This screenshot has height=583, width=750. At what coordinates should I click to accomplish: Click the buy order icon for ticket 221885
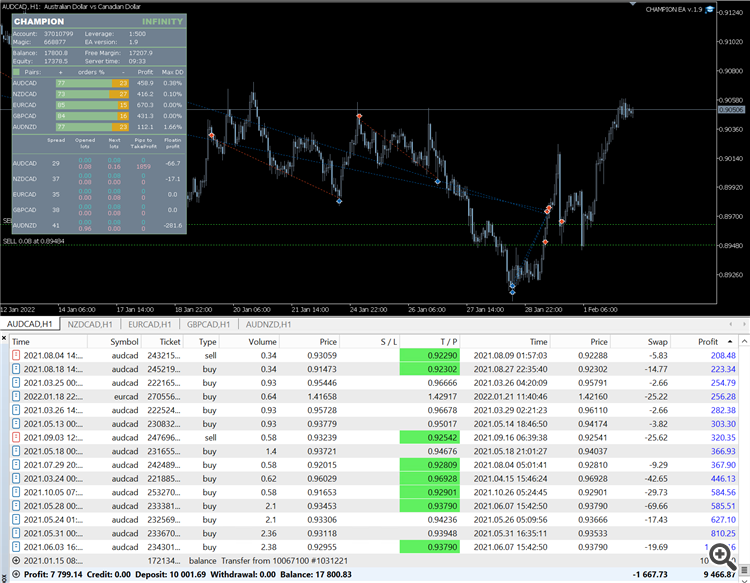(x=16, y=479)
